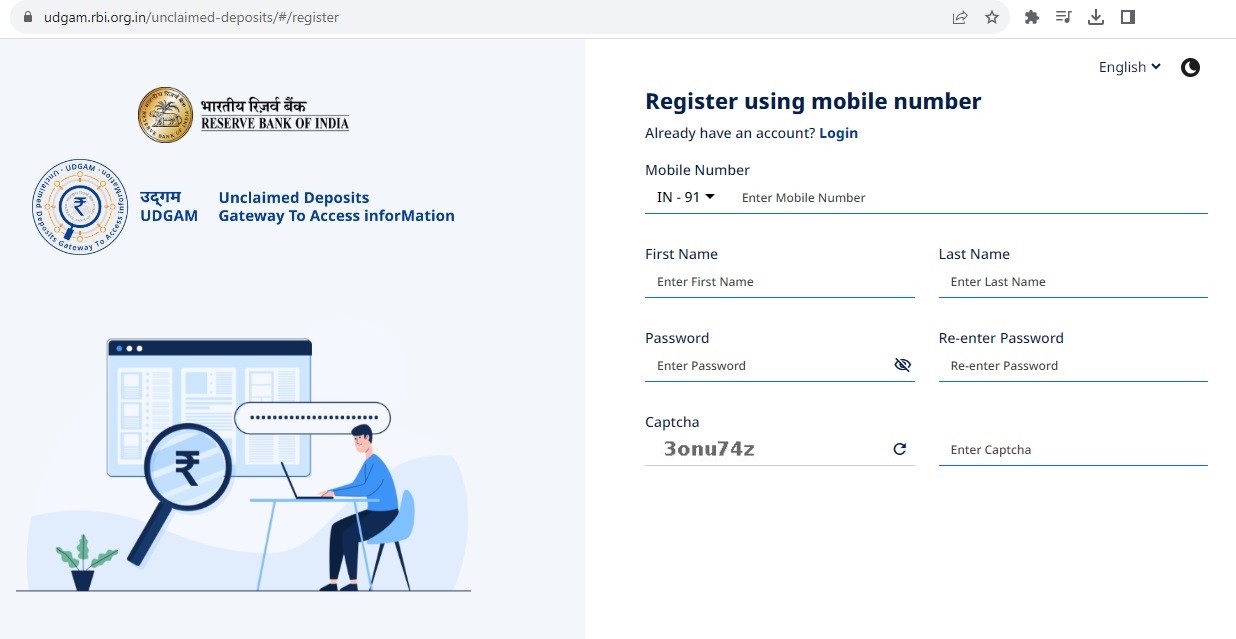Open the browser extensions puzzle icon
This screenshot has height=639, width=1236.
[x=1031, y=17]
